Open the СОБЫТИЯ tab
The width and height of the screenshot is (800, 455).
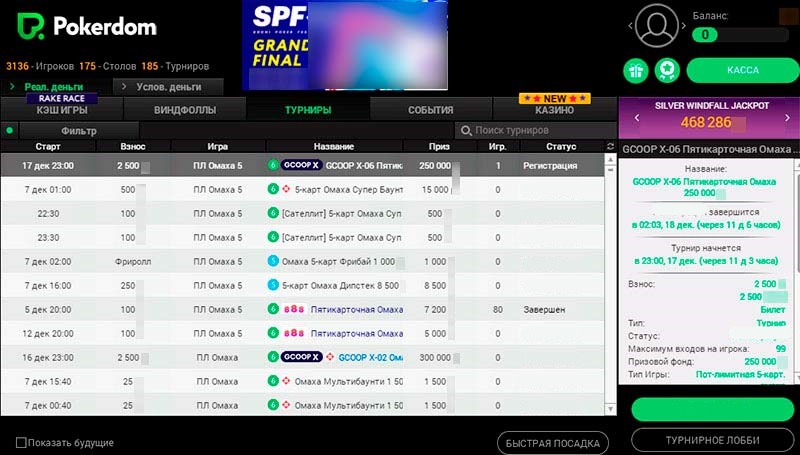click(431, 110)
